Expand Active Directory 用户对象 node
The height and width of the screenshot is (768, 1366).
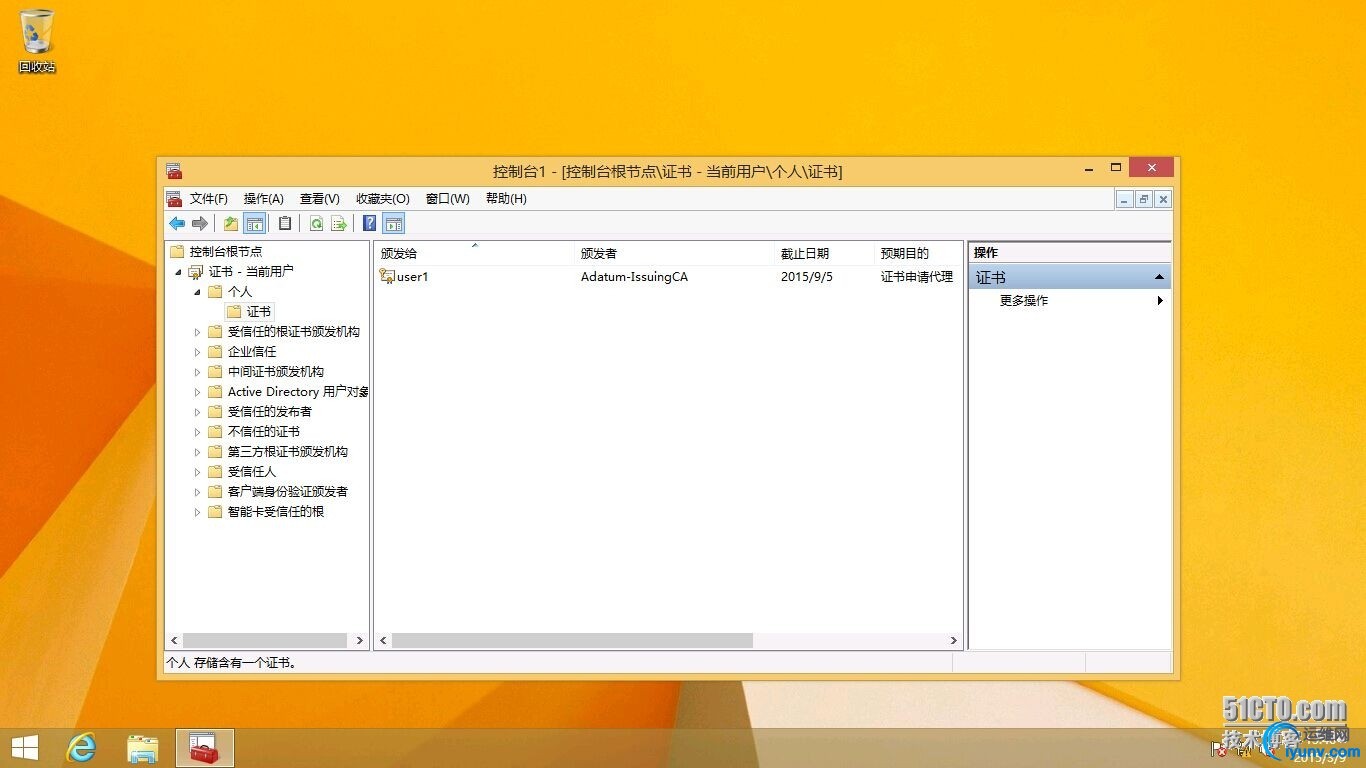click(198, 392)
